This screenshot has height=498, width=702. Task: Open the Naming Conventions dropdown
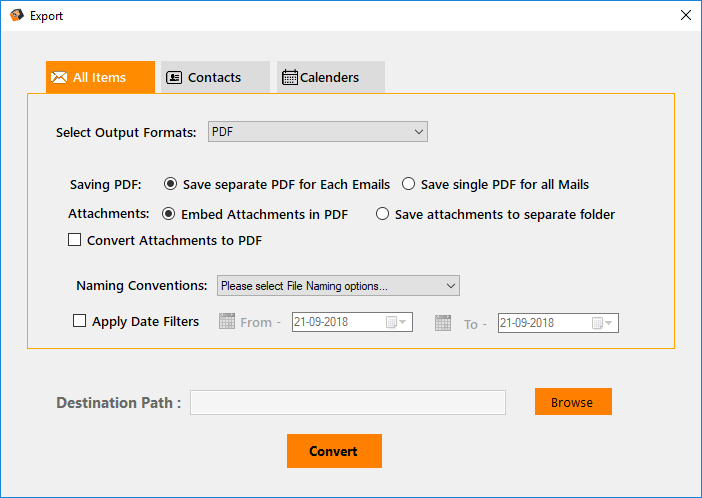point(338,286)
